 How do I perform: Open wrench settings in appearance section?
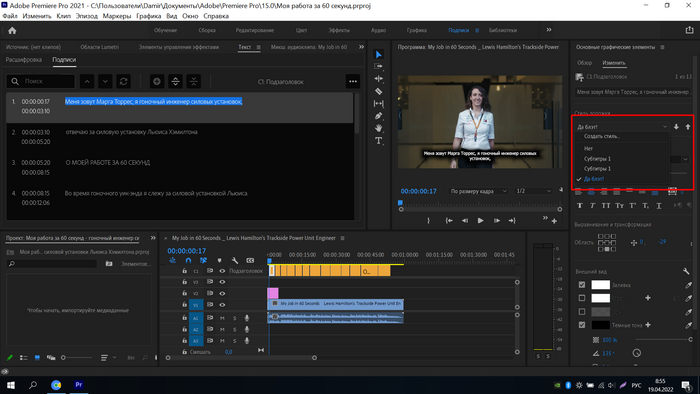(x=686, y=271)
